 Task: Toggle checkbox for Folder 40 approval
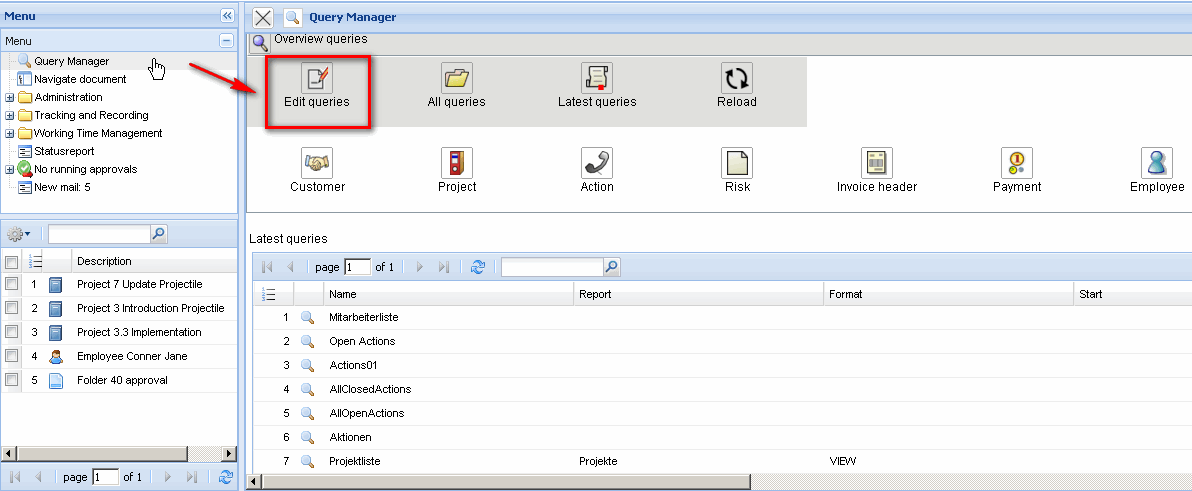[x=12, y=380]
